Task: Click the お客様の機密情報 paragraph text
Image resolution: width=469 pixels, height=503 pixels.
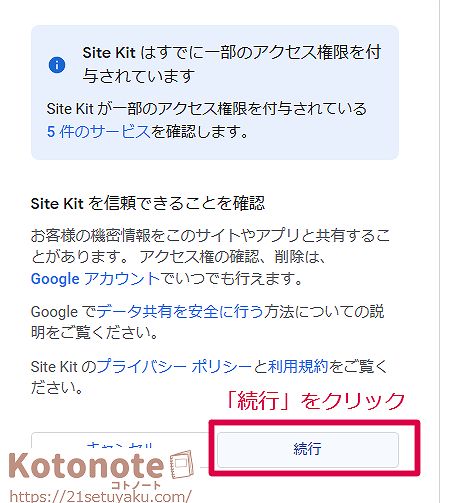Action: click(210, 246)
